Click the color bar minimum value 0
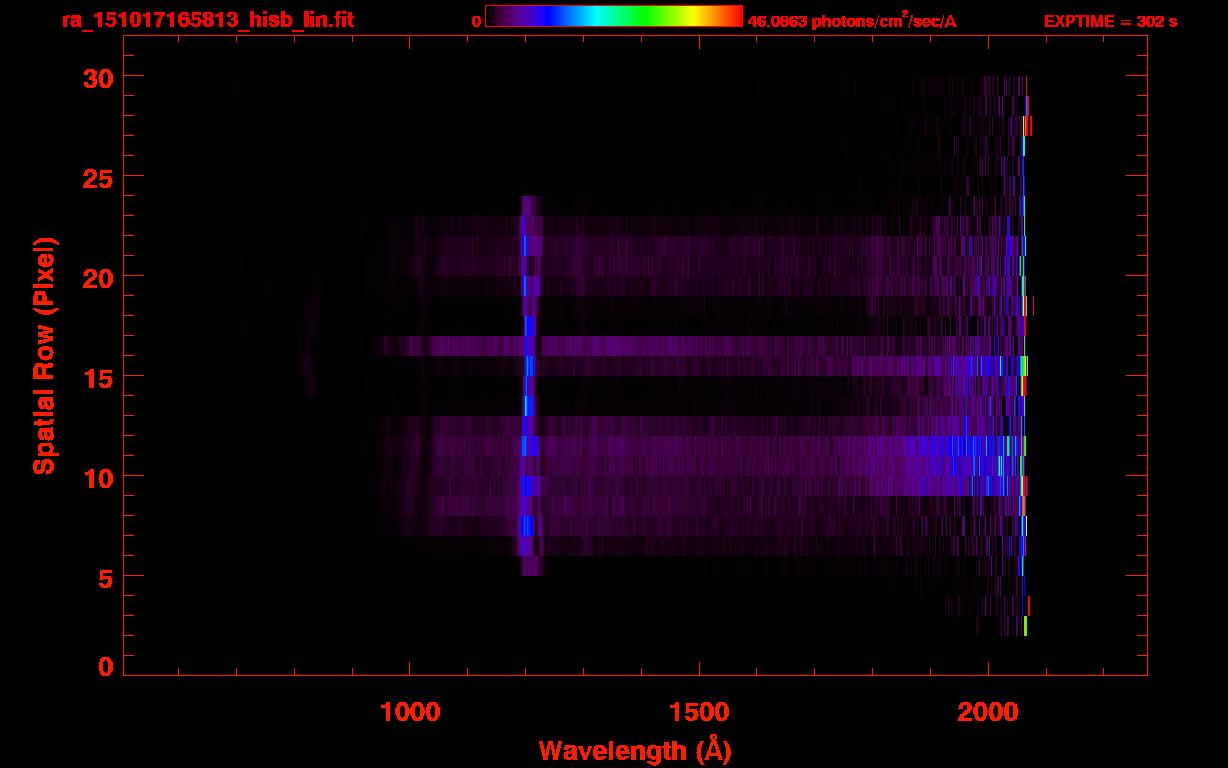 (477, 22)
